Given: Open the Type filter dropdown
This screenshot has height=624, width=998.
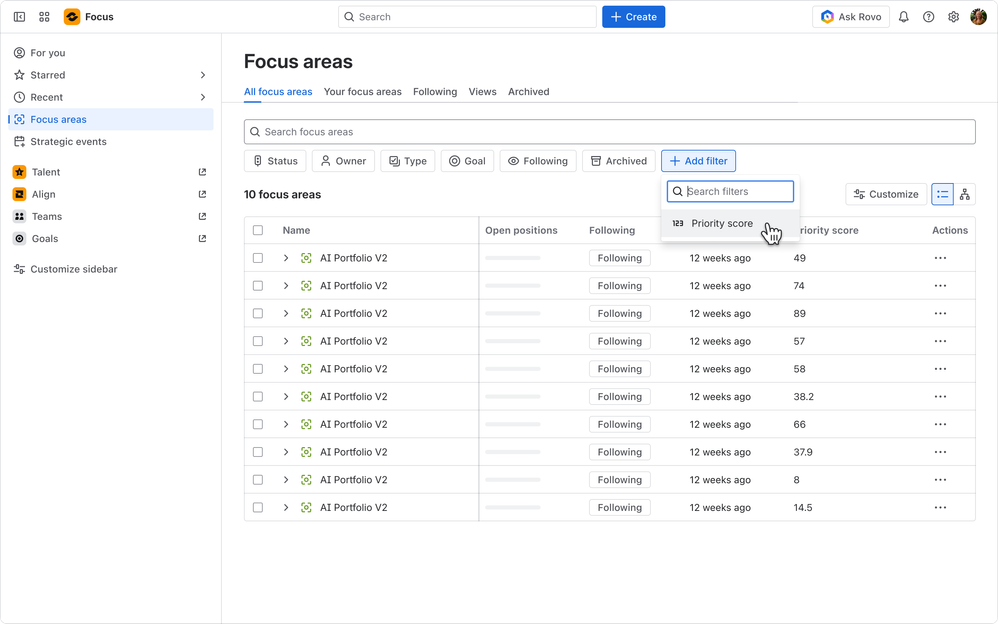Looking at the screenshot, I should [x=408, y=161].
